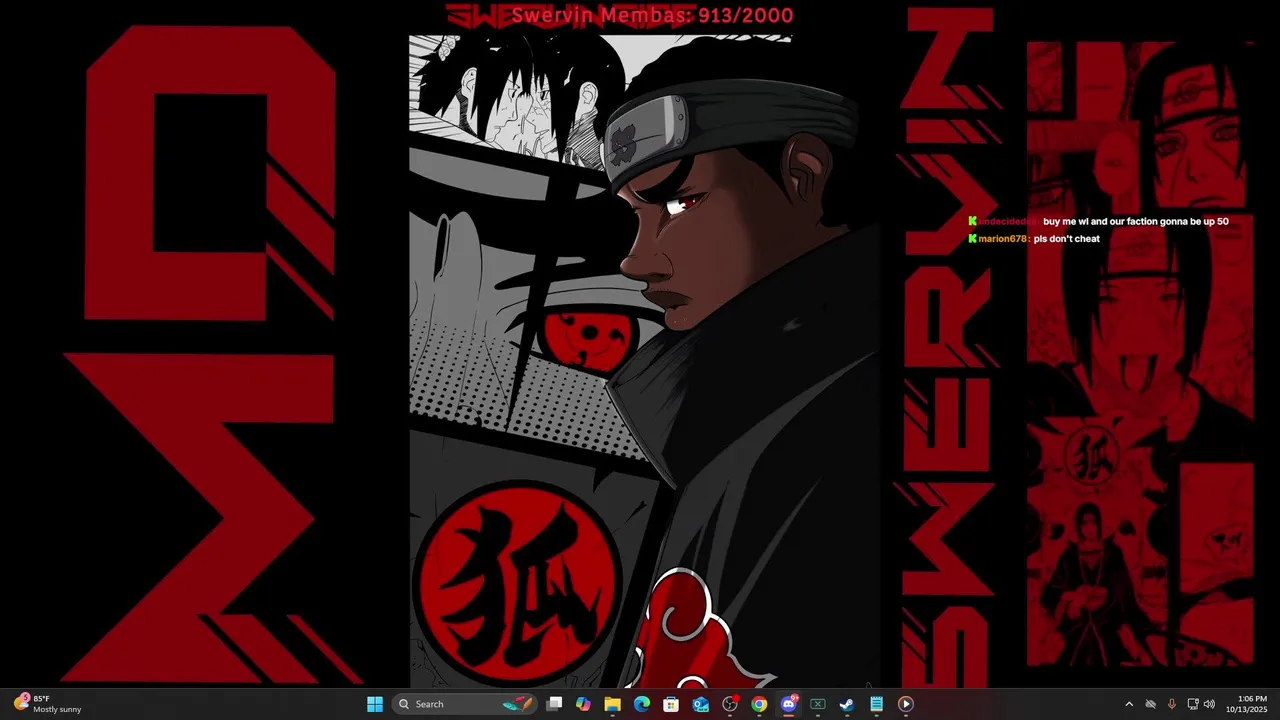Open Steam from the taskbar
Image resolution: width=1280 pixels, height=720 pixels.
click(847, 704)
